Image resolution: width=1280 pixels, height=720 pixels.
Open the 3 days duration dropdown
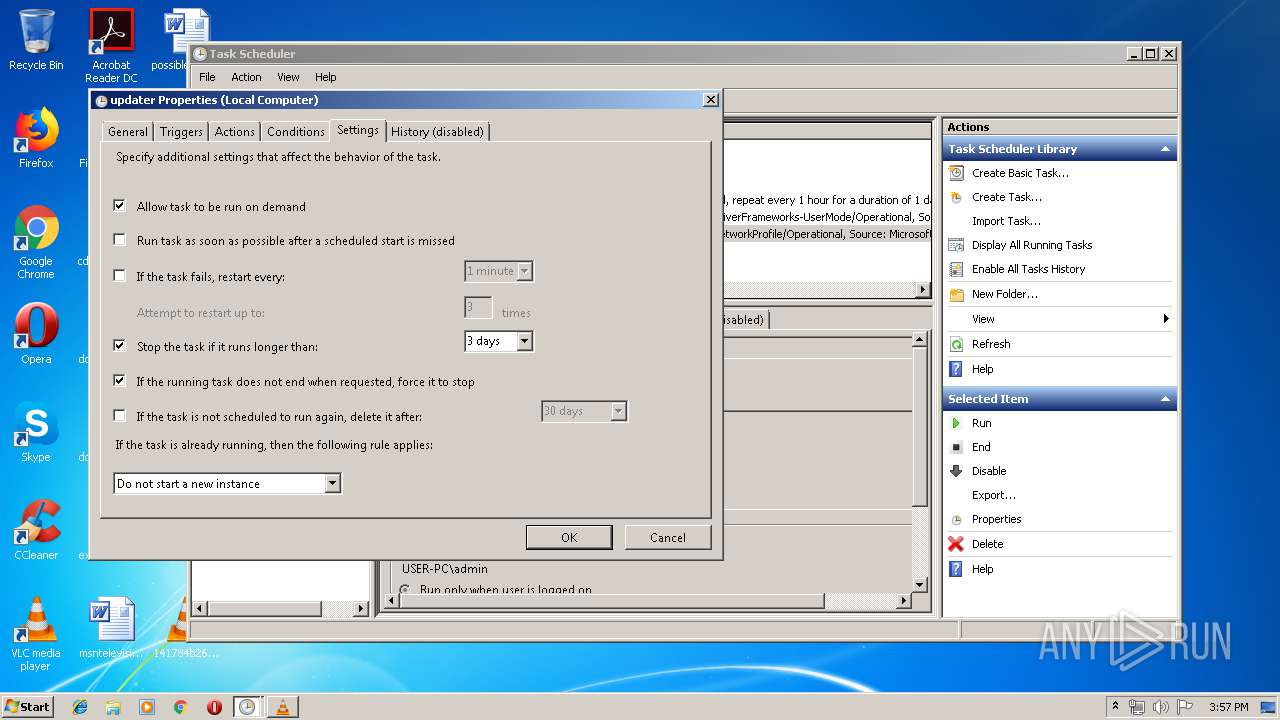coord(525,341)
